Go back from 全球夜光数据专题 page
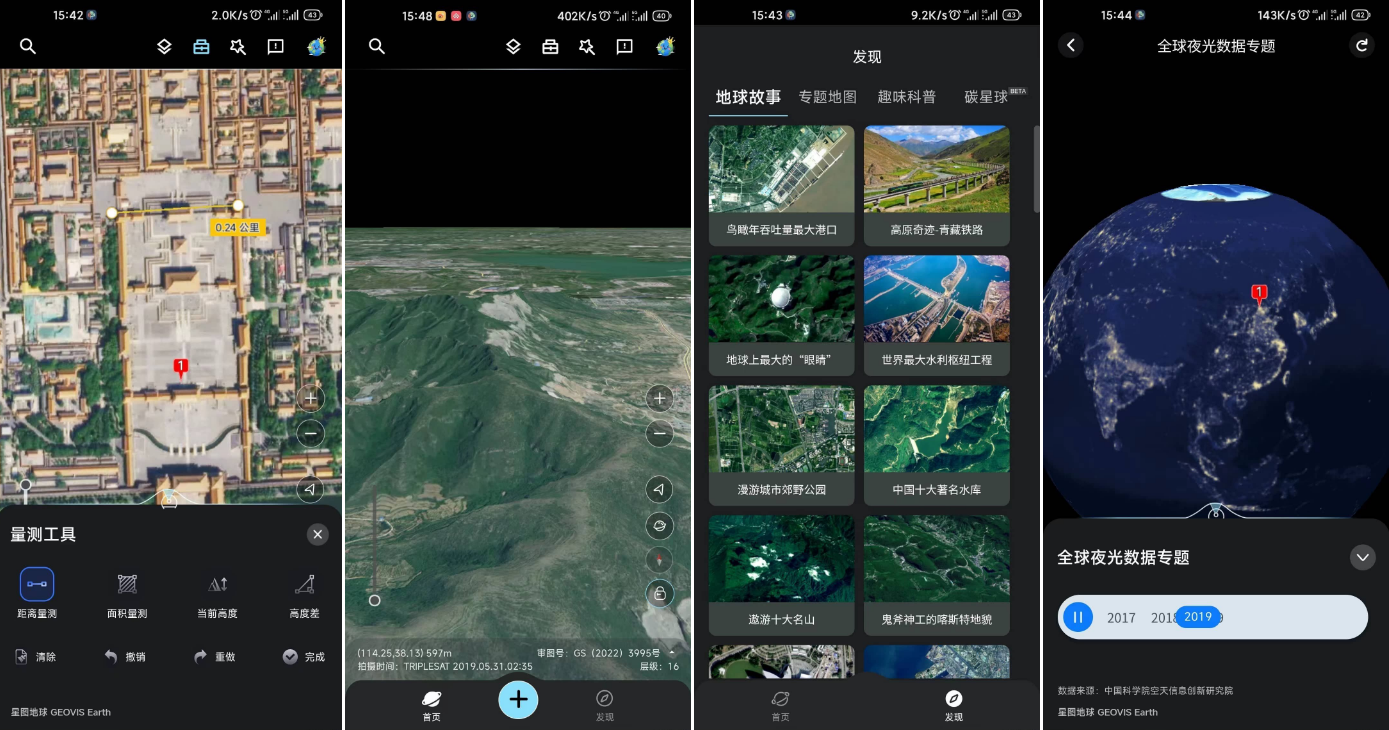1389x730 pixels. (1071, 45)
